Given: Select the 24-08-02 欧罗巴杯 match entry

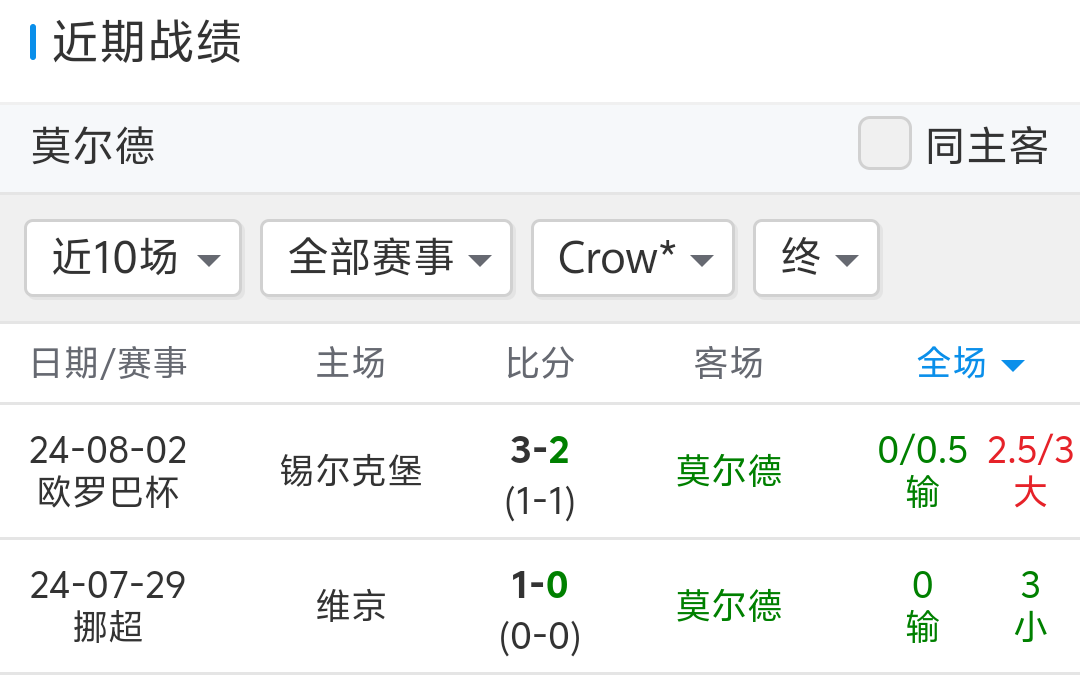Looking at the screenshot, I should (108, 471).
